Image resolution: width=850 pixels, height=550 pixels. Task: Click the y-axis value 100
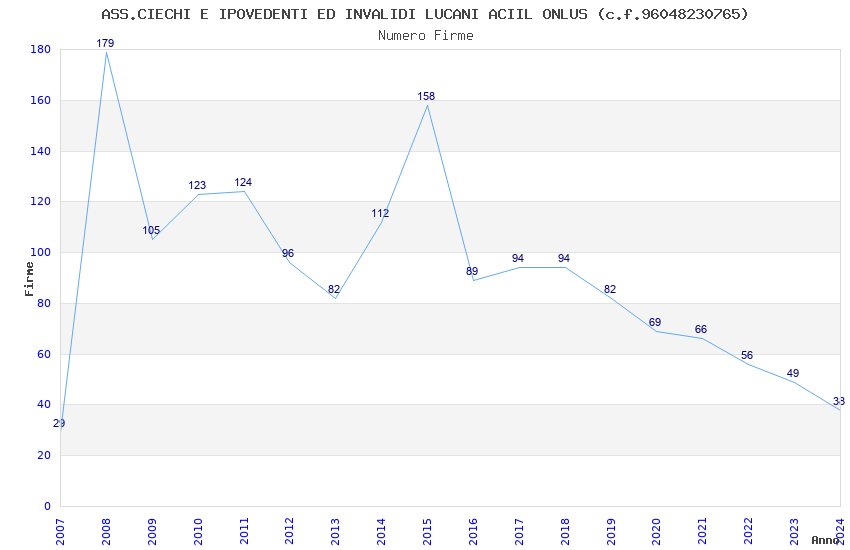pyautogui.click(x=40, y=252)
